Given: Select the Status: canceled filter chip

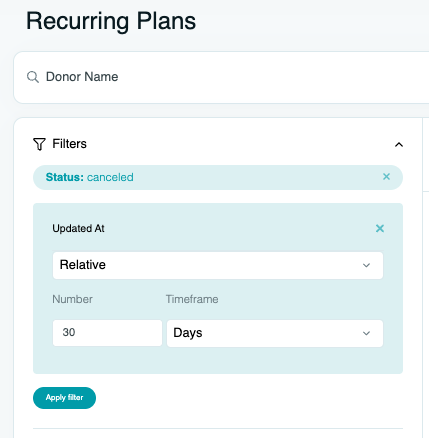Looking at the screenshot, I should (218, 177).
